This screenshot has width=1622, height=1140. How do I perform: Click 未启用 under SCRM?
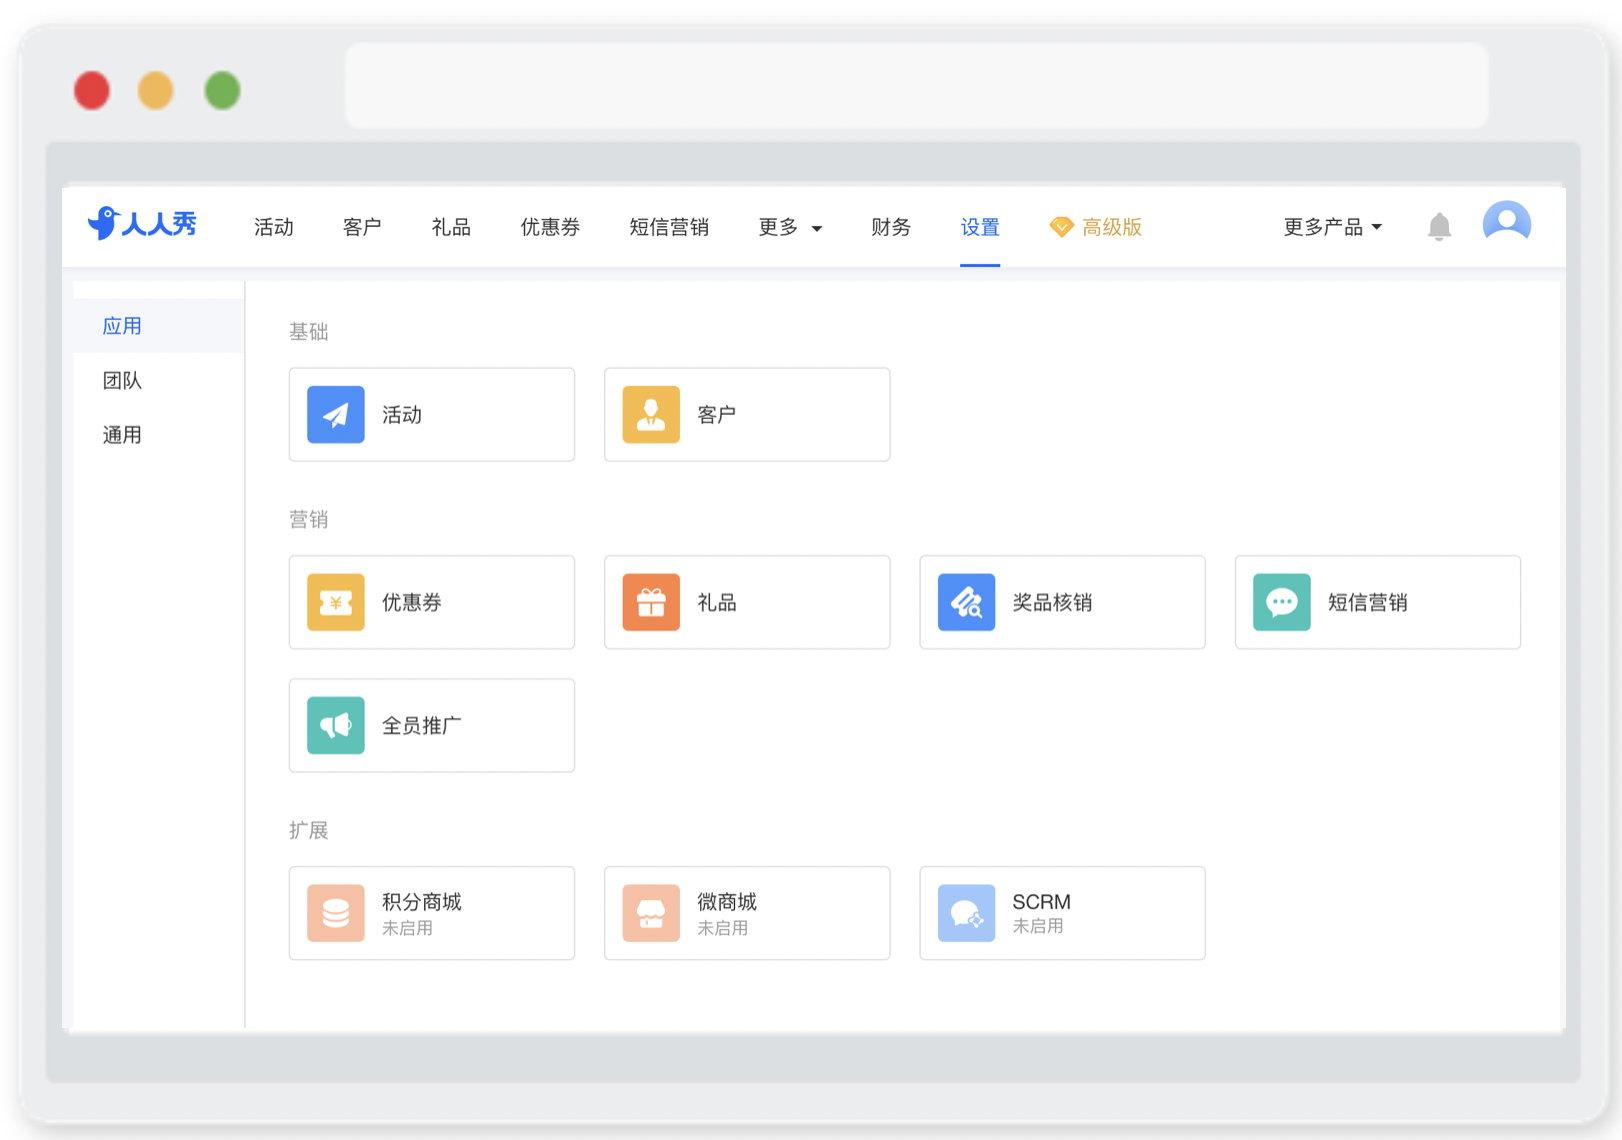click(x=1038, y=926)
